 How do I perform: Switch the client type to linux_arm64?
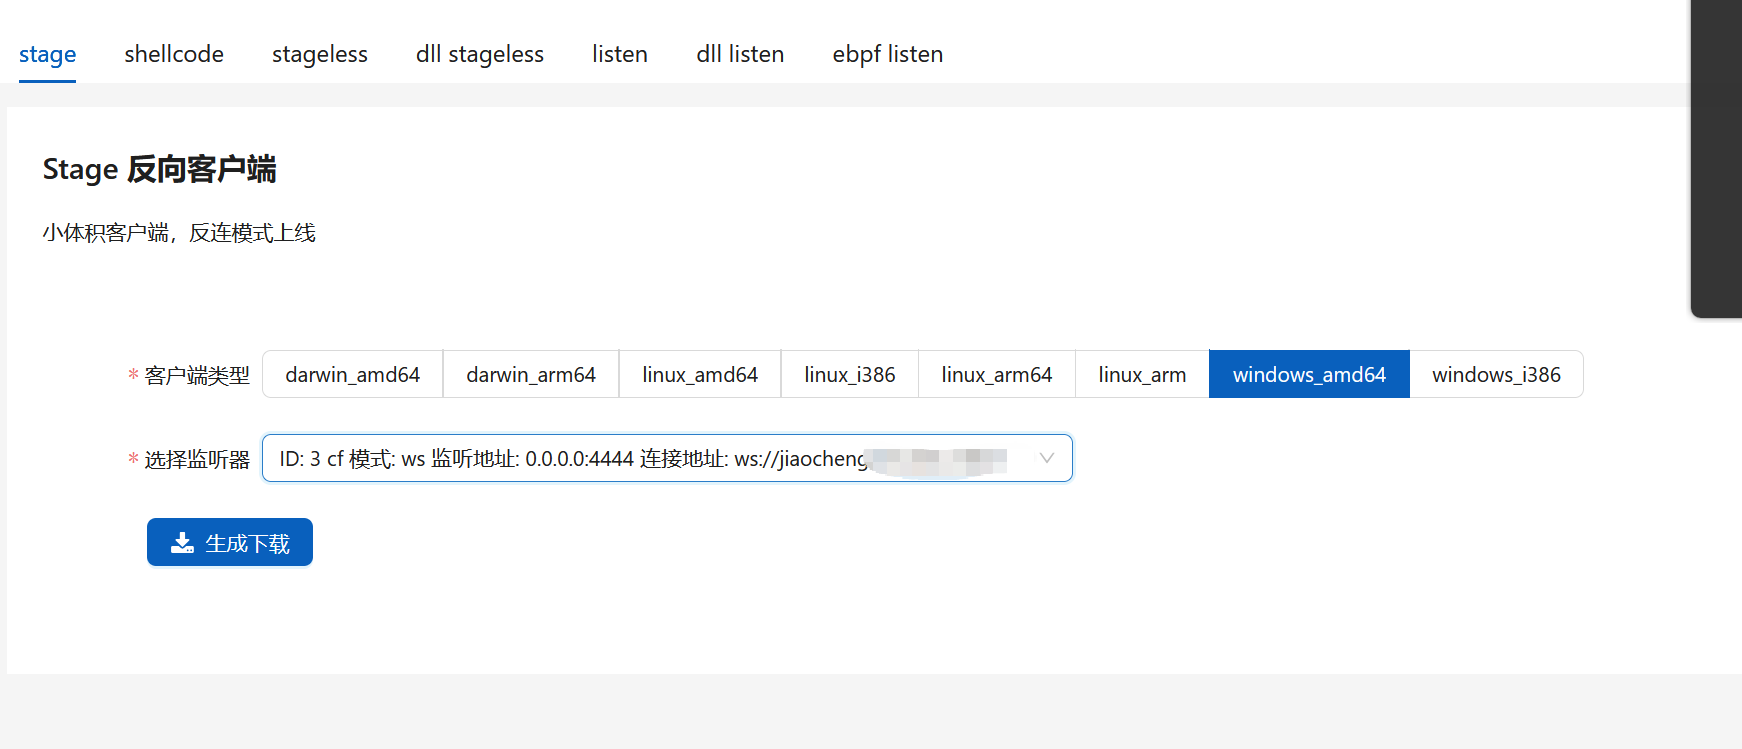996,375
